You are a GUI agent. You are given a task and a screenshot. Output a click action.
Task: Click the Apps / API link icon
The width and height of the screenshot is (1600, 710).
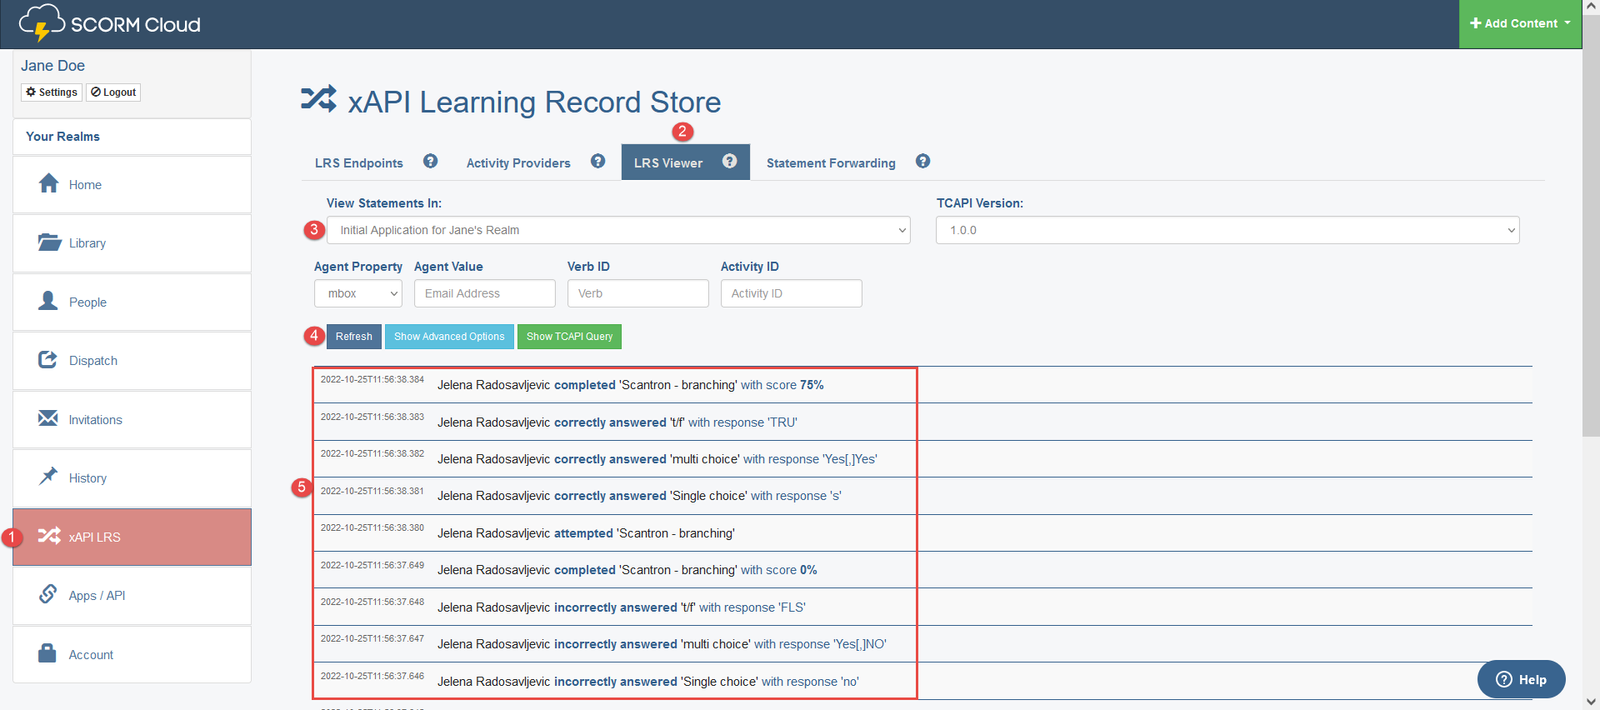click(48, 595)
